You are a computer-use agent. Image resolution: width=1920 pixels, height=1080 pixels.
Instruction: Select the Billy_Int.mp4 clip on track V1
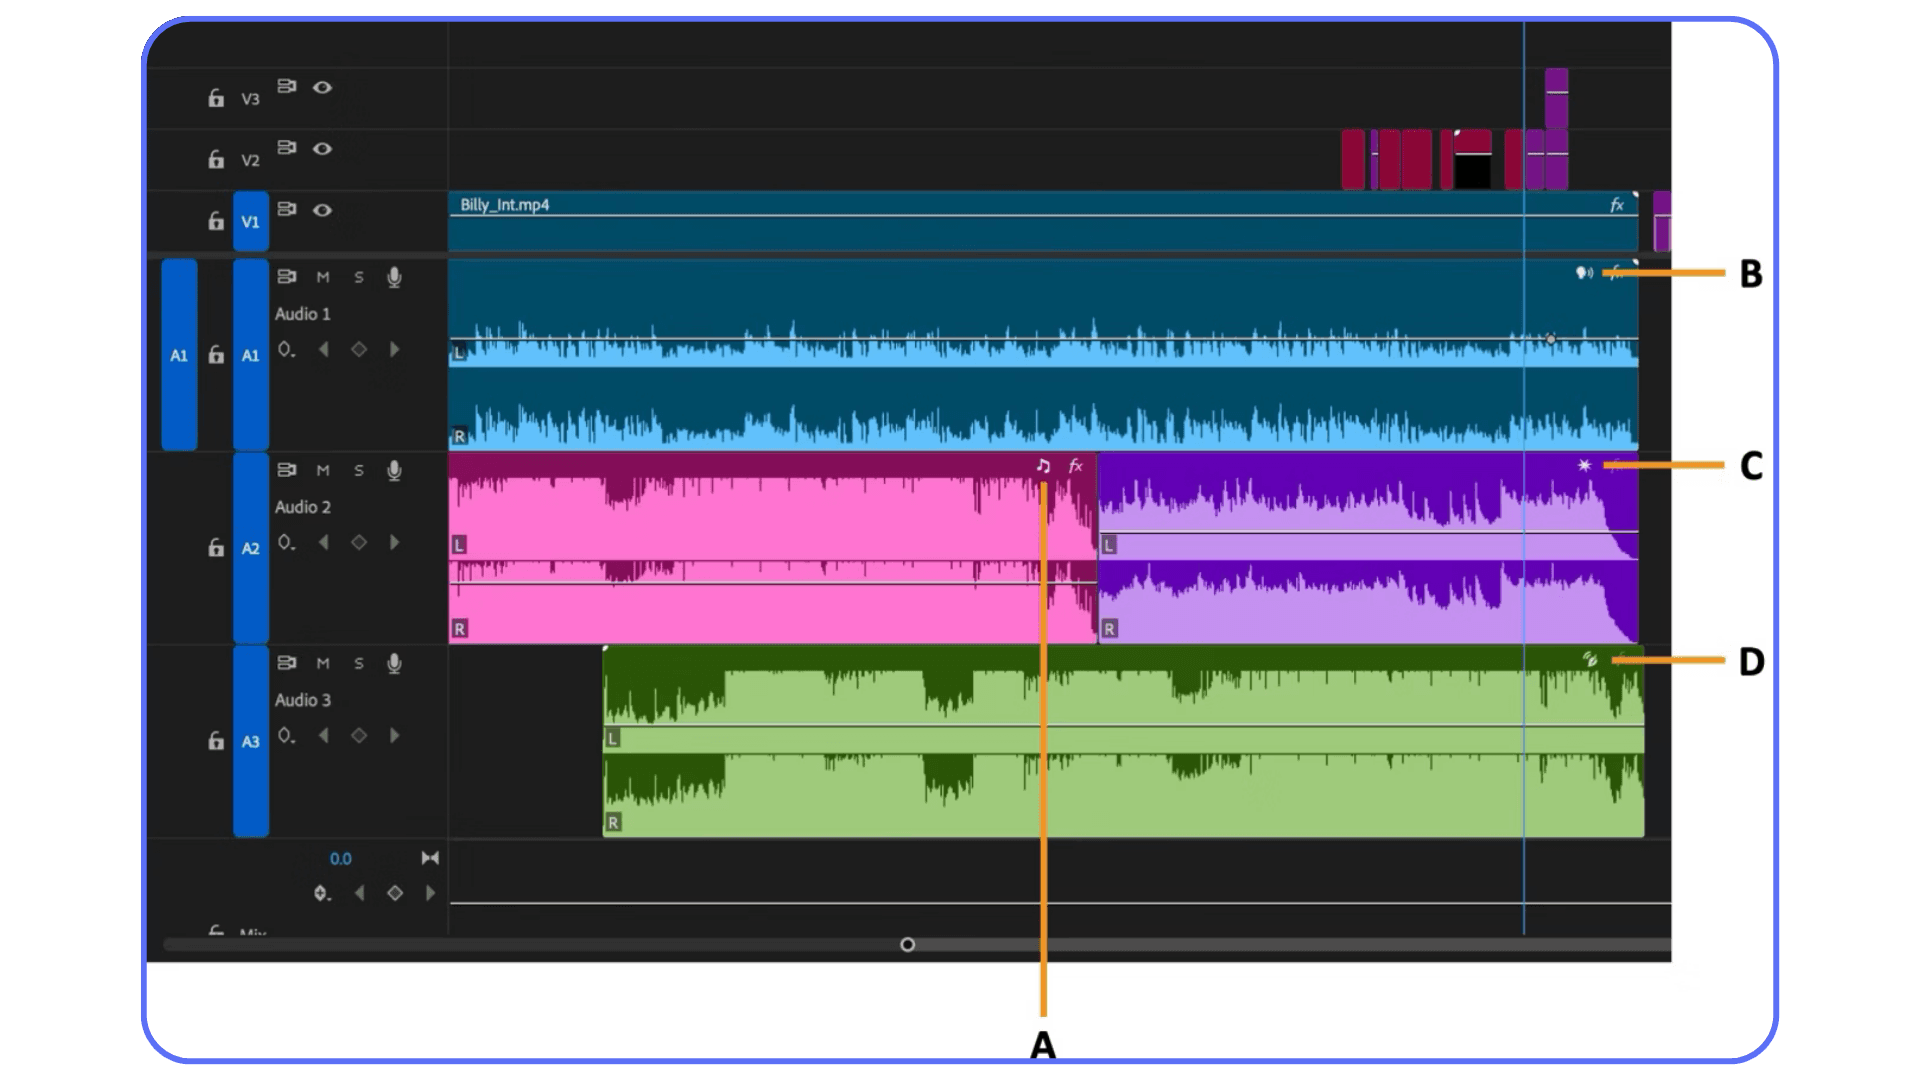point(1000,225)
